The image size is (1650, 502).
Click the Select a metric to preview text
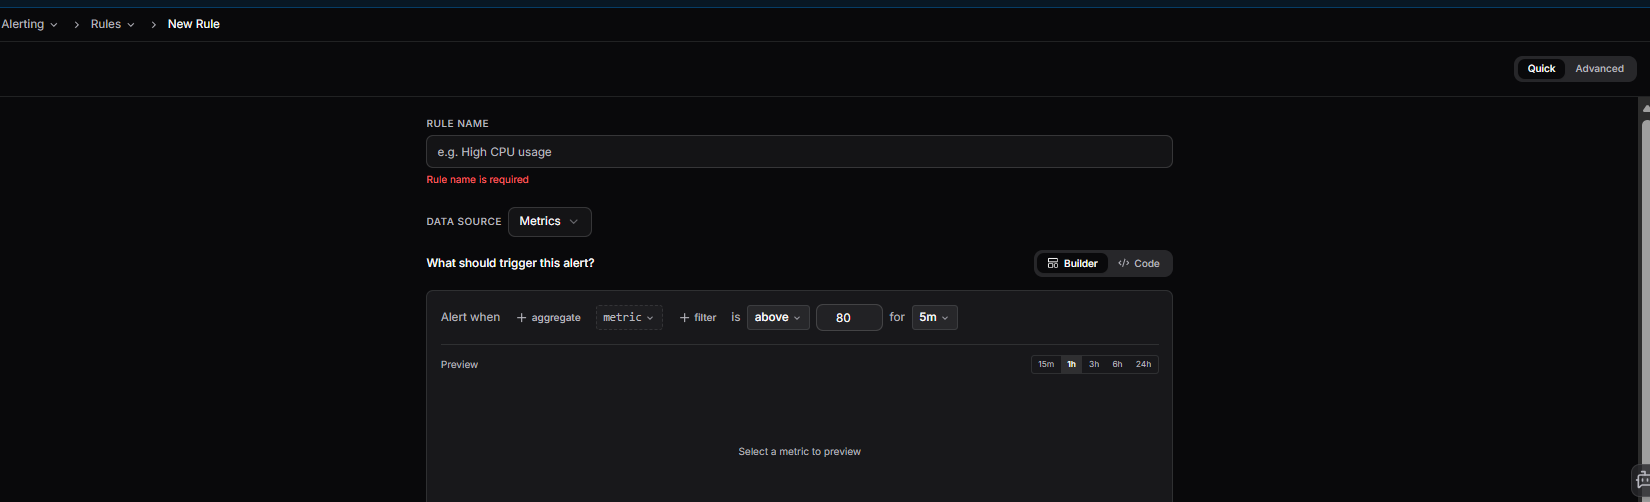click(799, 452)
